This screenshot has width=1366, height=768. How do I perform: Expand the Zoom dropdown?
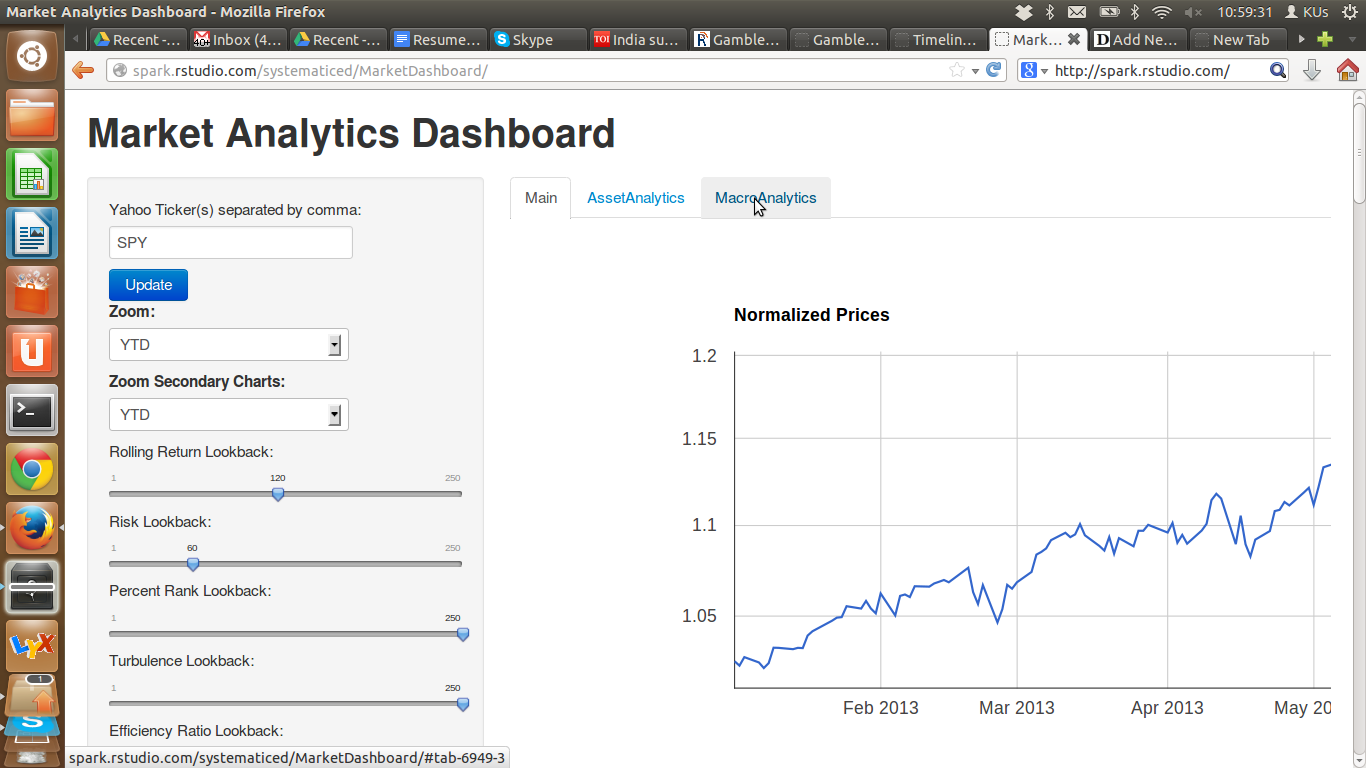click(x=228, y=345)
